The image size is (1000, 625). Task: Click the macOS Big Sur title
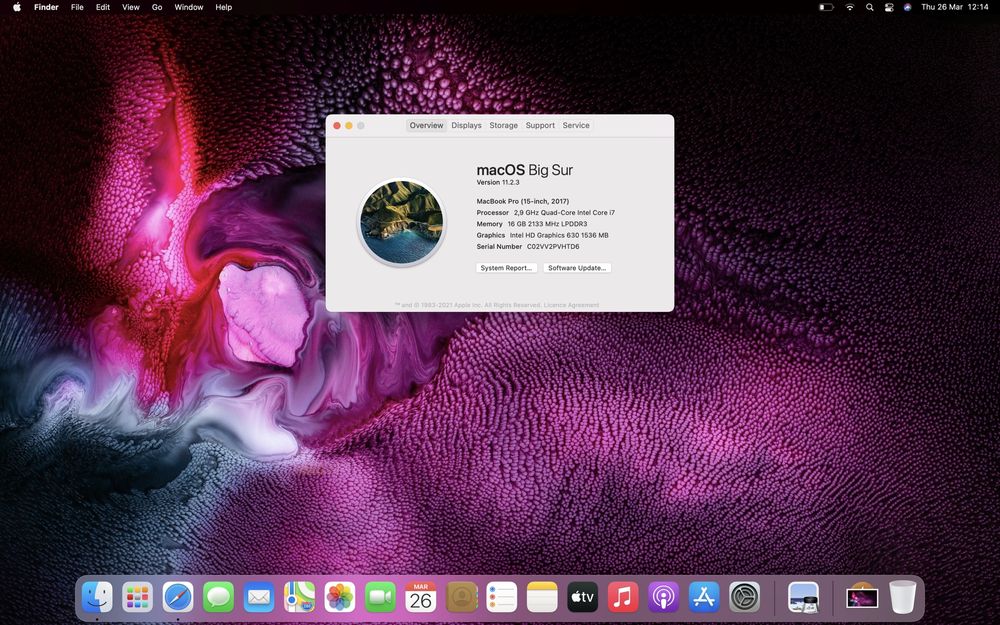point(525,170)
